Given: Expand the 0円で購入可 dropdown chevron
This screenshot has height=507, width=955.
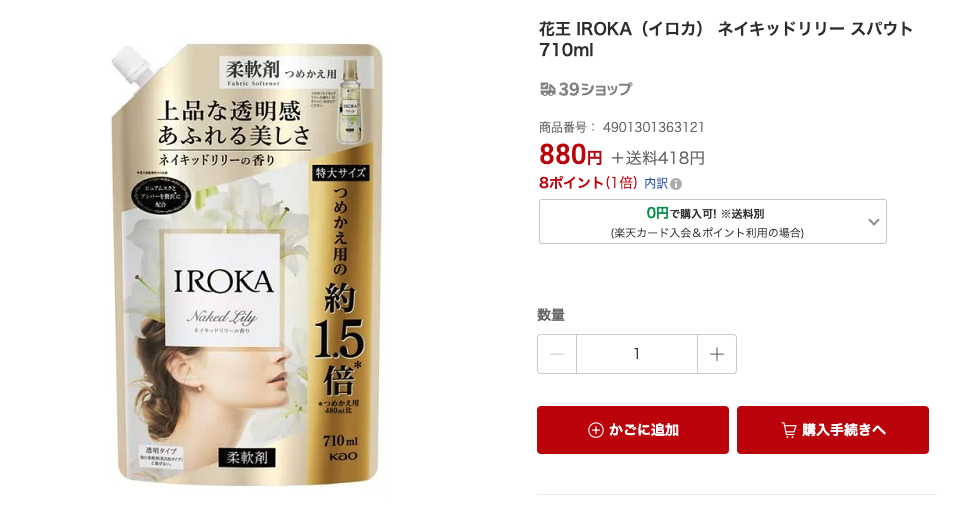Looking at the screenshot, I should [x=874, y=222].
